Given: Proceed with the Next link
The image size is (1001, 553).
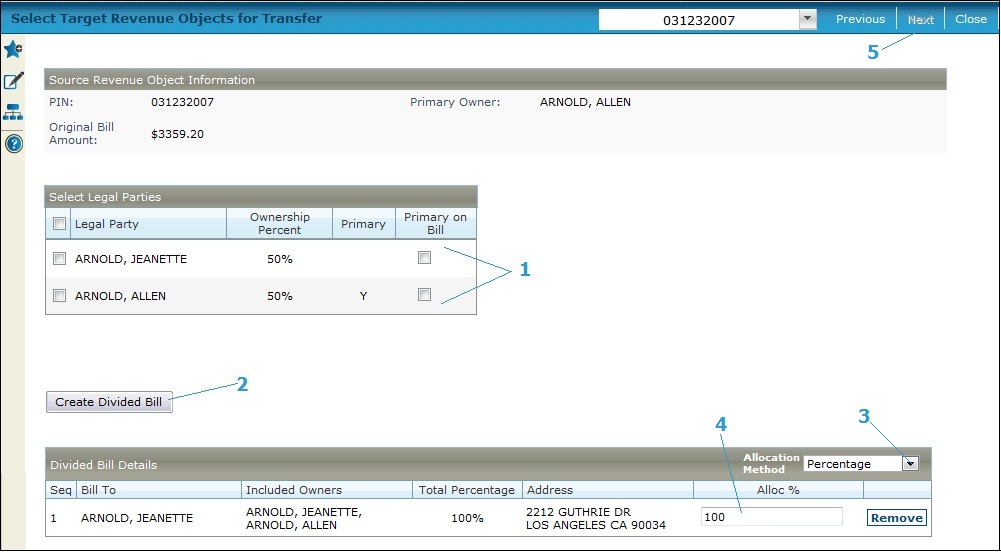Looking at the screenshot, I should coord(920,20).
